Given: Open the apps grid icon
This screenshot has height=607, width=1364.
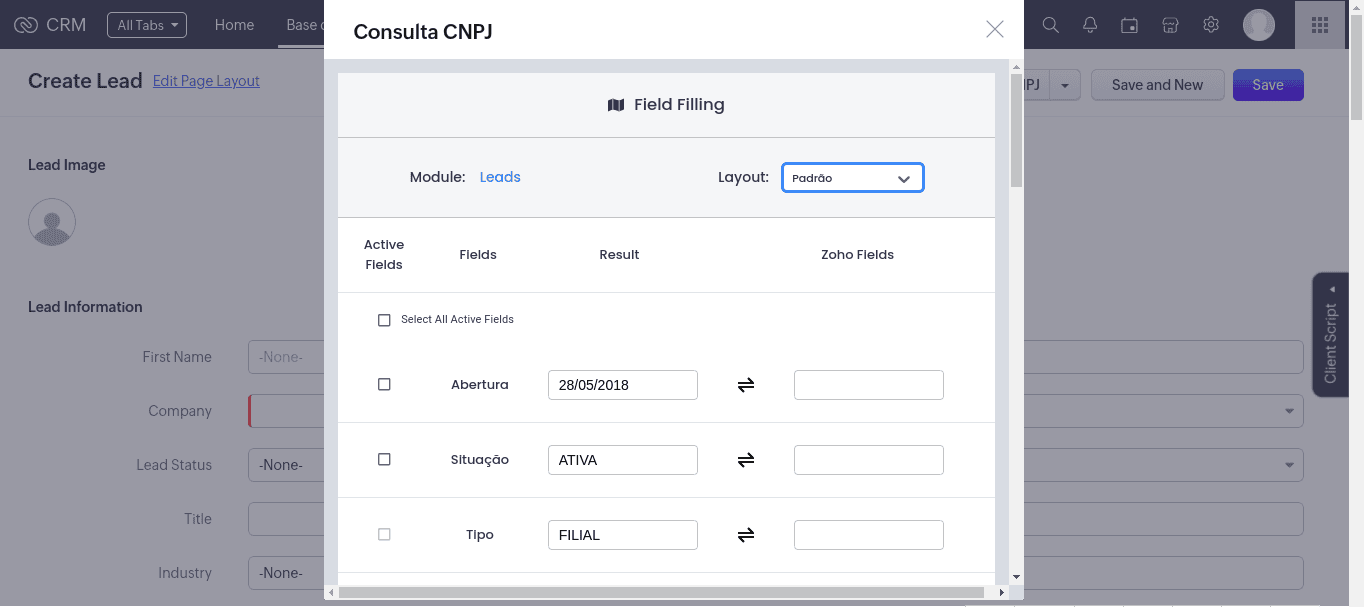Looking at the screenshot, I should 1319,25.
